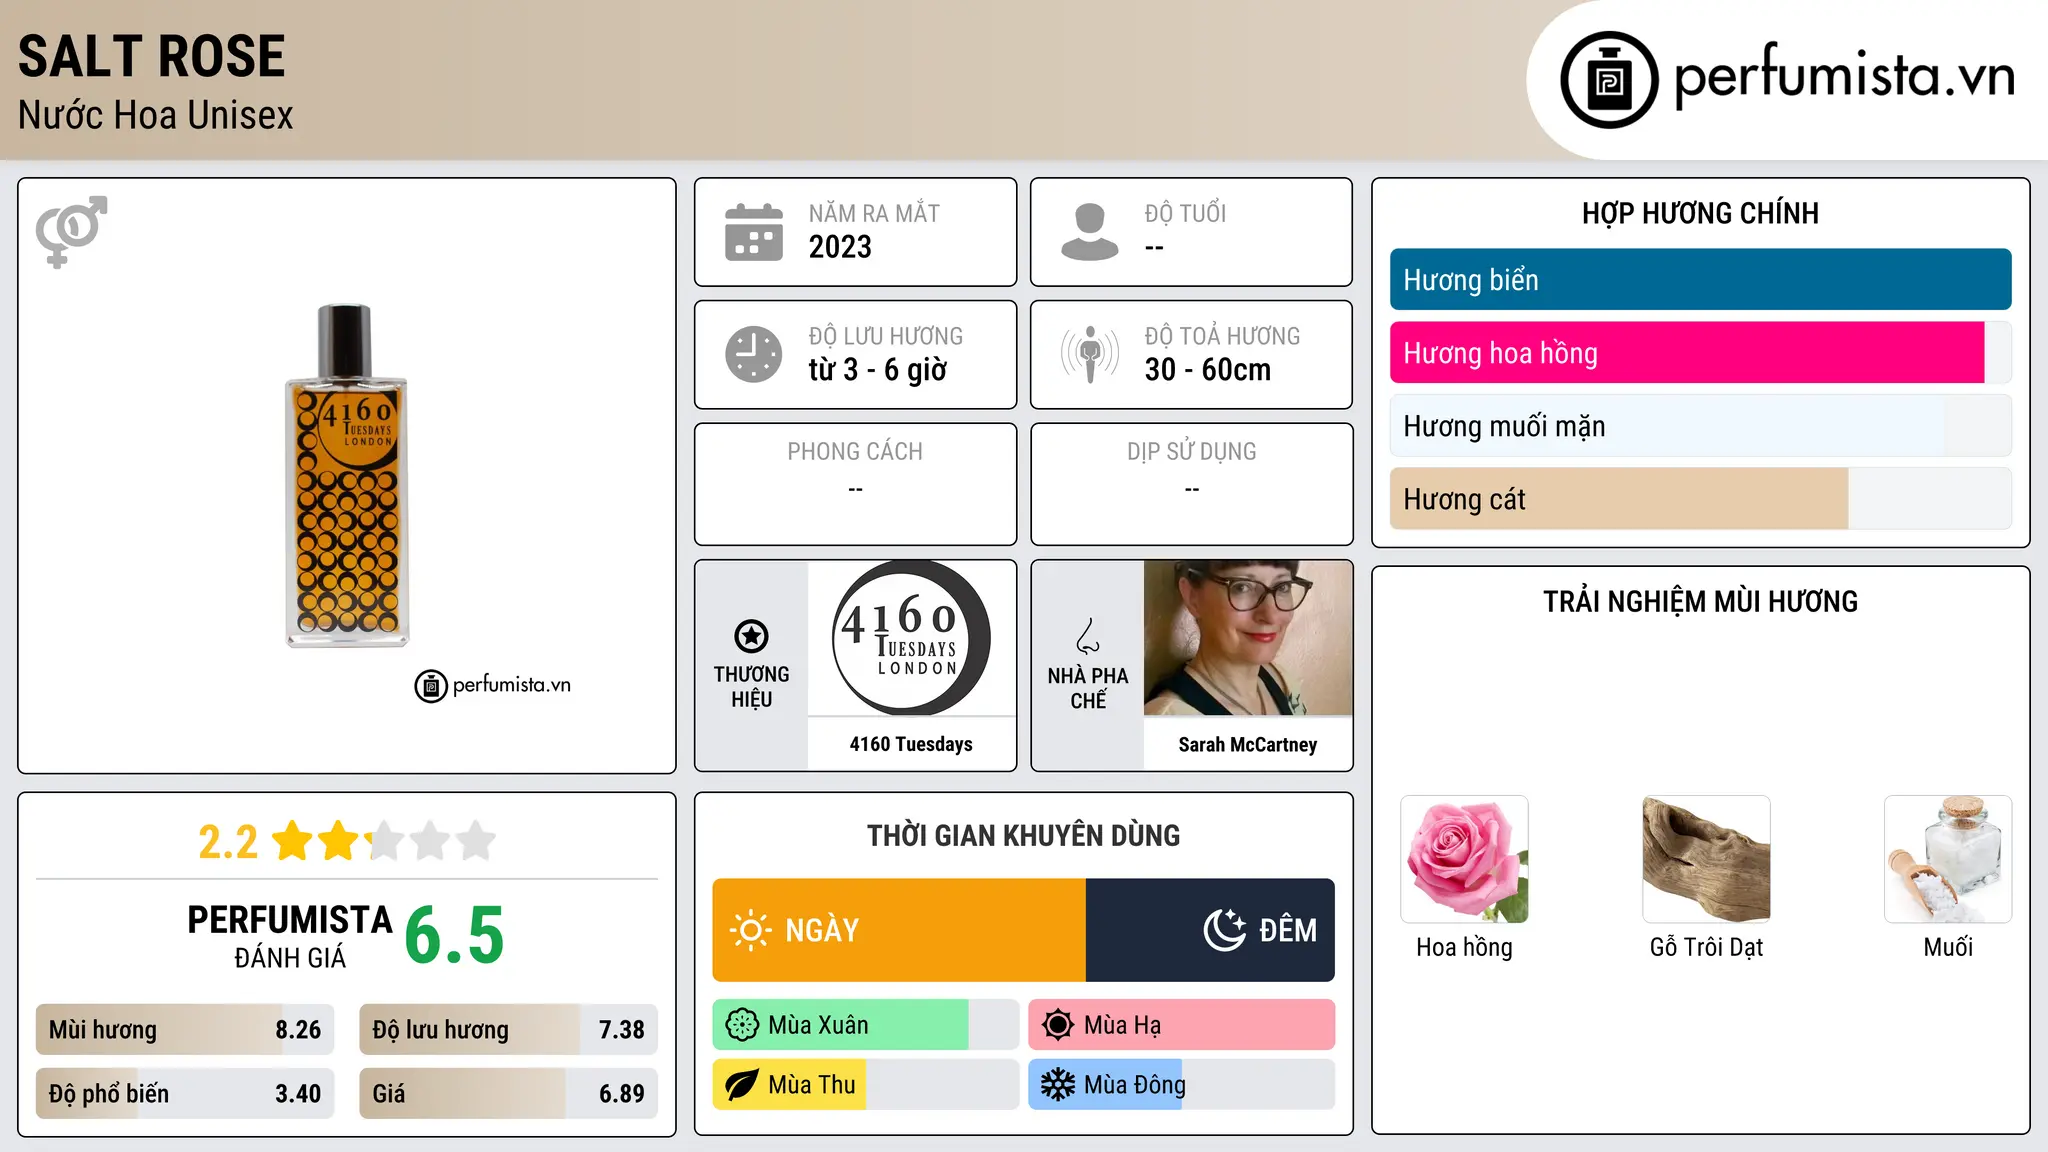The height and width of the screenshot is (1152, 2048).
Task: Click the Sarah McCartney perfumer name
Action: (1248, 745)
